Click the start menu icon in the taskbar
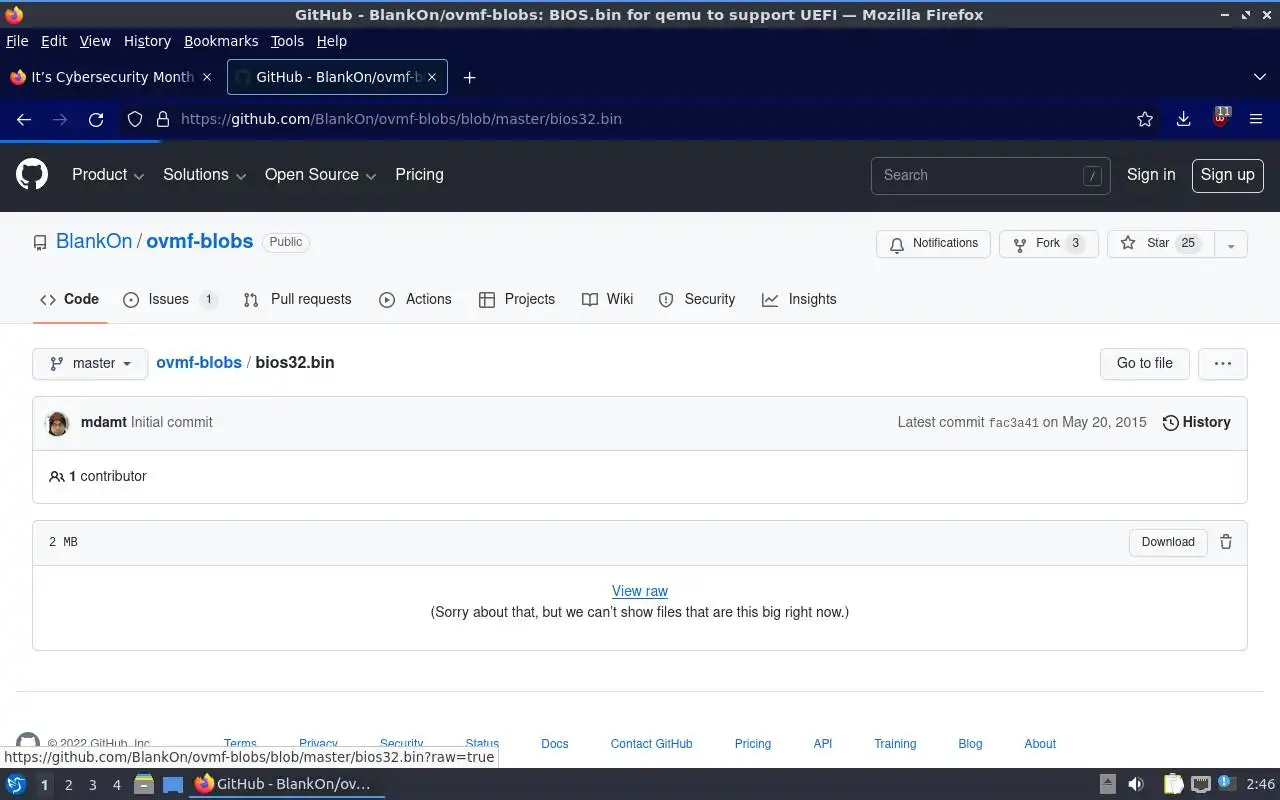The height and width of the screenshot is (800, 1280). pos(16,784)
